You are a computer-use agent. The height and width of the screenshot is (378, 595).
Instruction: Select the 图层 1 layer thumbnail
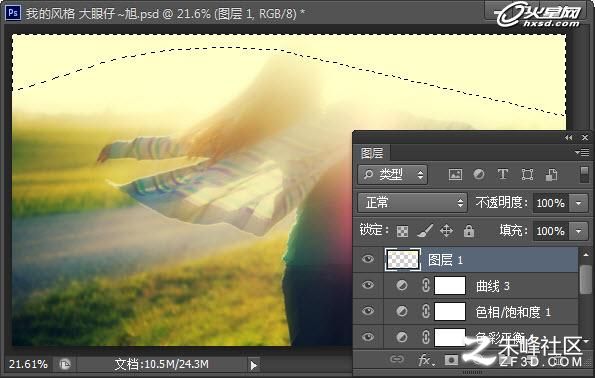(x=403, y=260)
